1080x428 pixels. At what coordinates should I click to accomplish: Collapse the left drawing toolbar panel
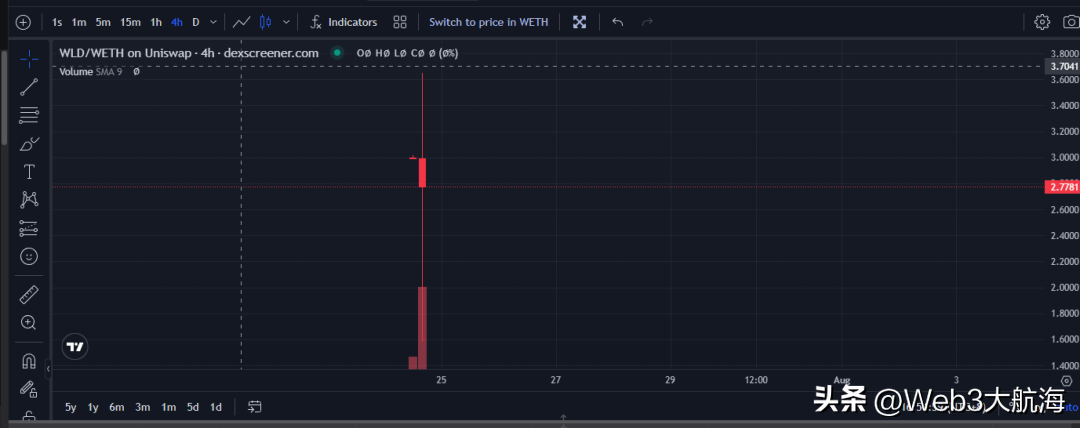click(48, 369)
